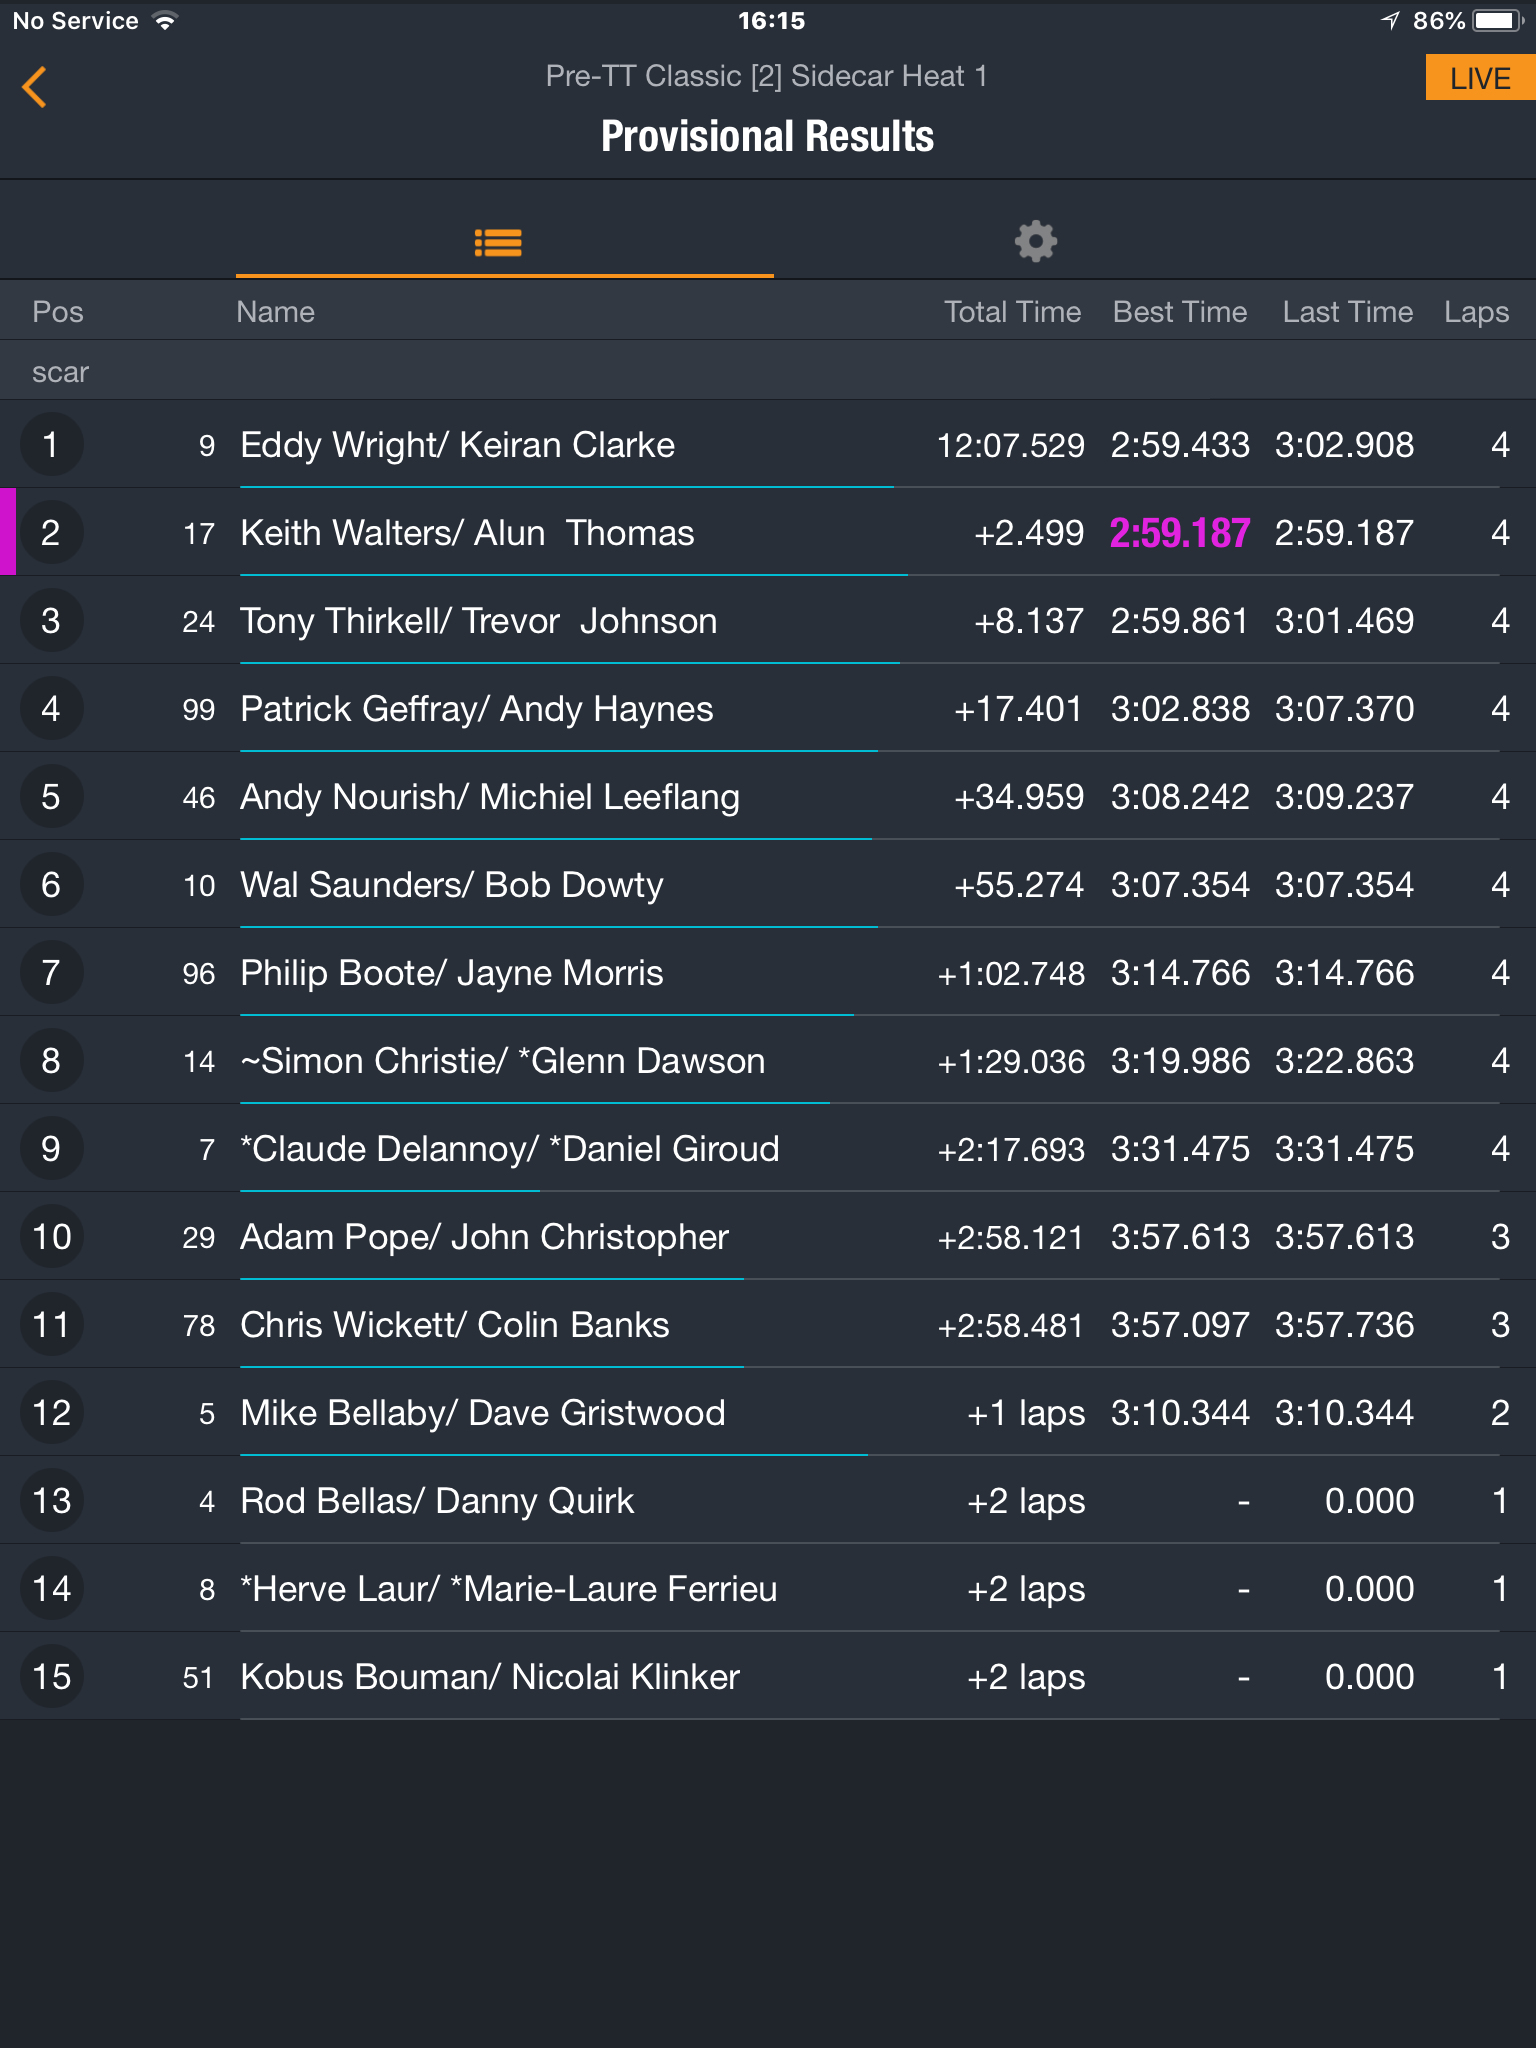1536x2048 pixels.
Task: Click the Name column header
Action: (275, 312)
